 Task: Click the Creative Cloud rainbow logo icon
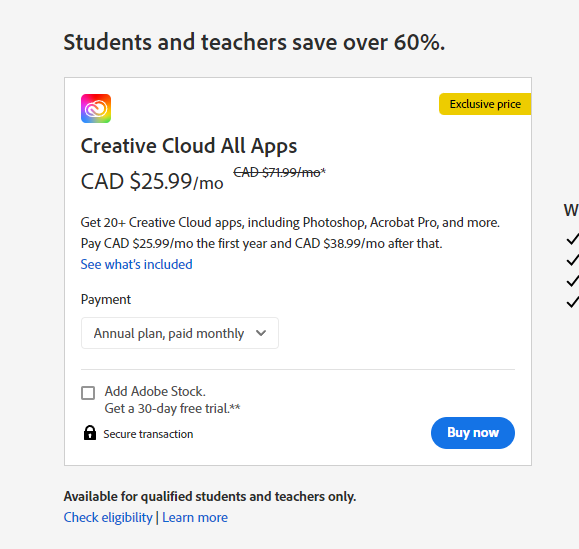pyautogui.click(x=96, y=109)
